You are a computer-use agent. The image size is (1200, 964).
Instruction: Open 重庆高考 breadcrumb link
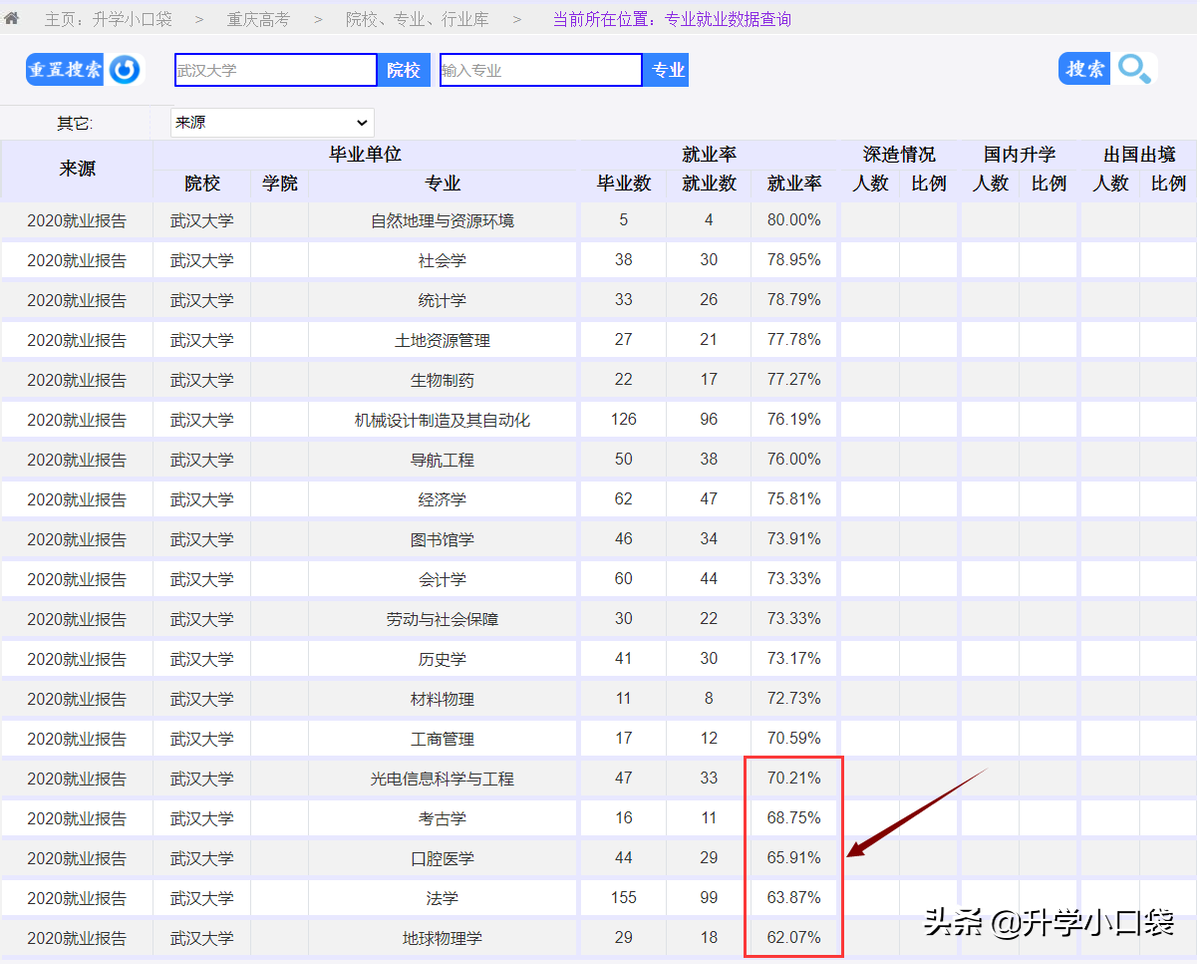pos(258,19)
